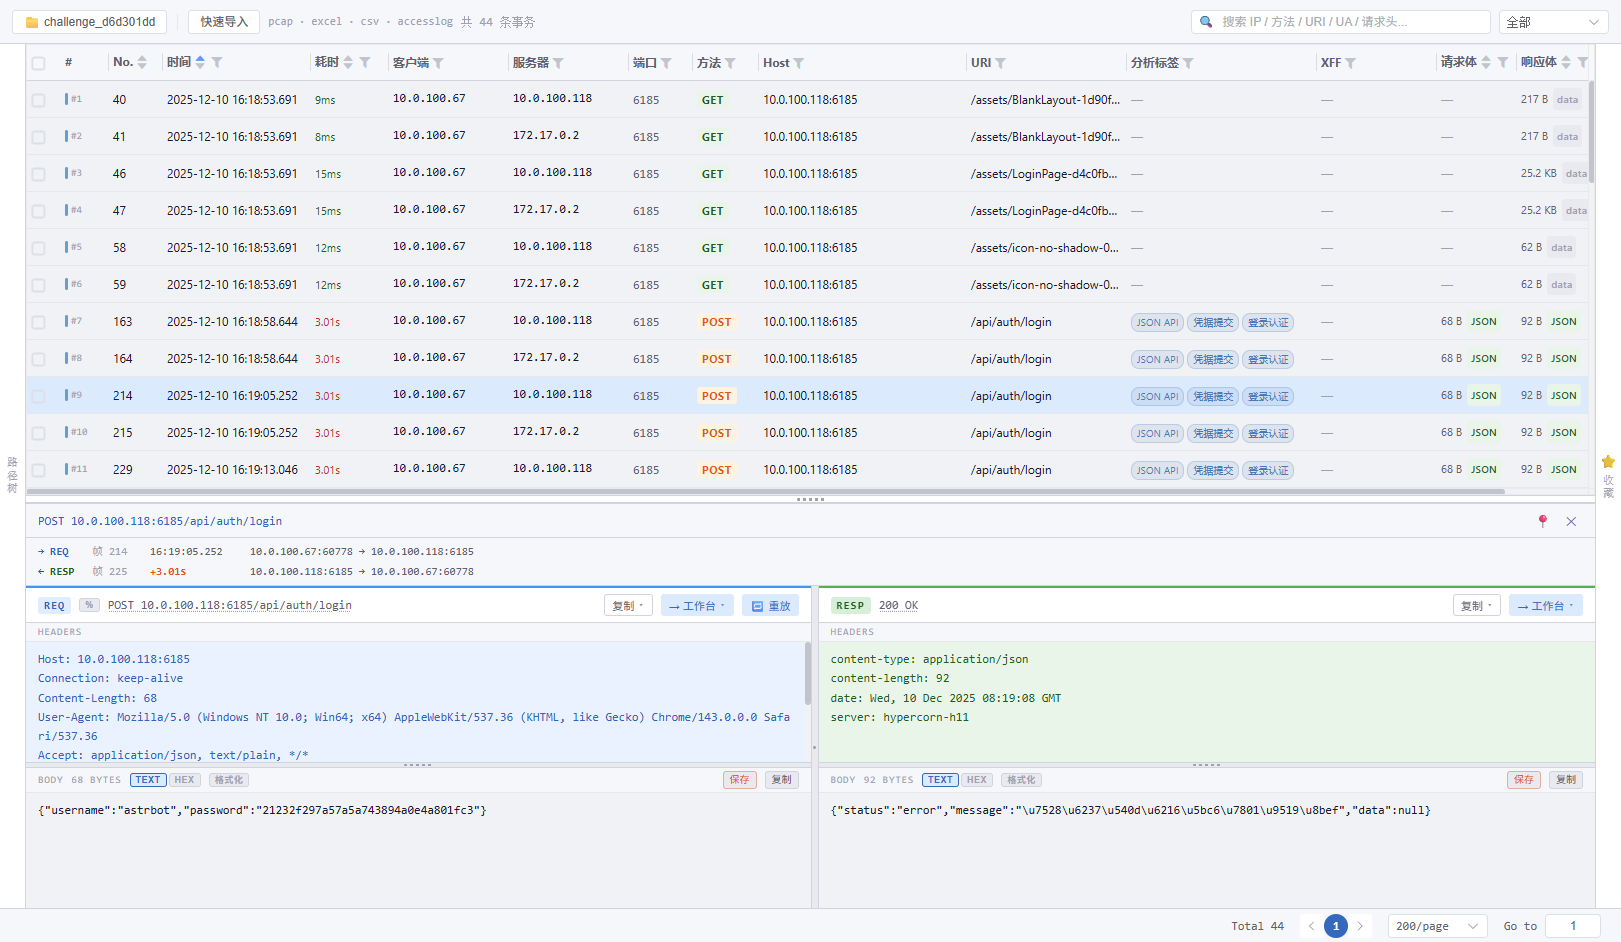1621x942 pixels.
Task: Sort by 请求体 column arrows
Action: [1486, 62]
